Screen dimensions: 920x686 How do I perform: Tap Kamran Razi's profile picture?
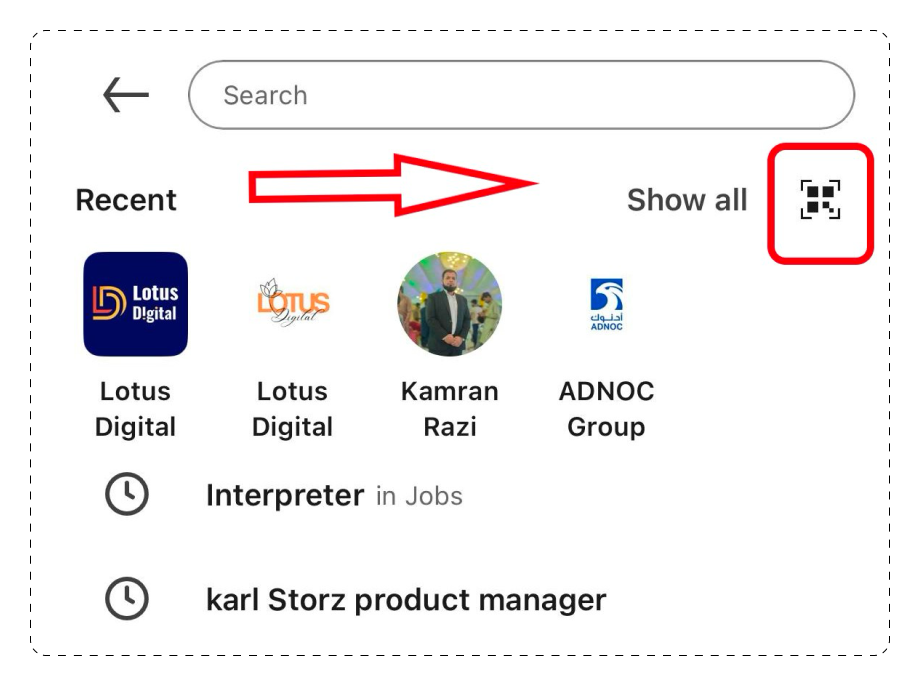(450, 304)
